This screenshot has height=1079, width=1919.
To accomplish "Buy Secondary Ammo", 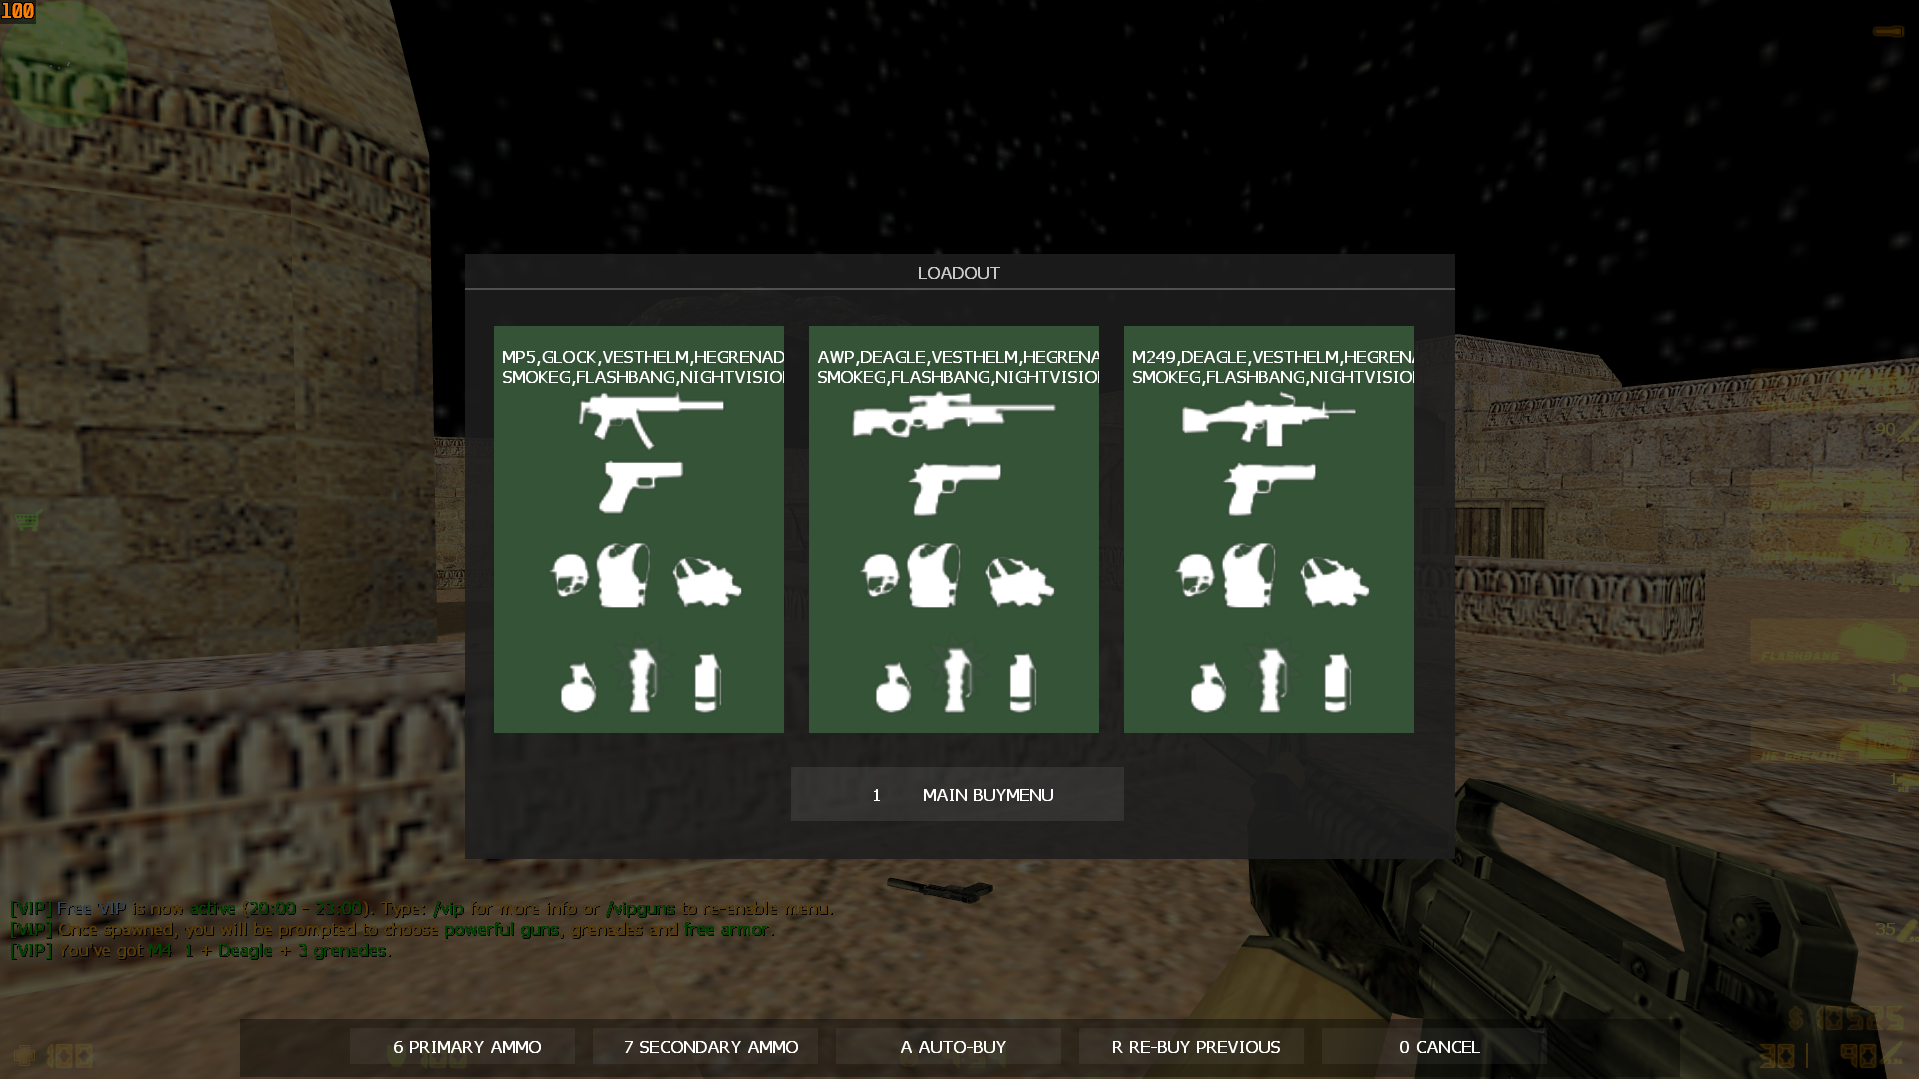I will pyautogui.click(x=710, y=1047).
